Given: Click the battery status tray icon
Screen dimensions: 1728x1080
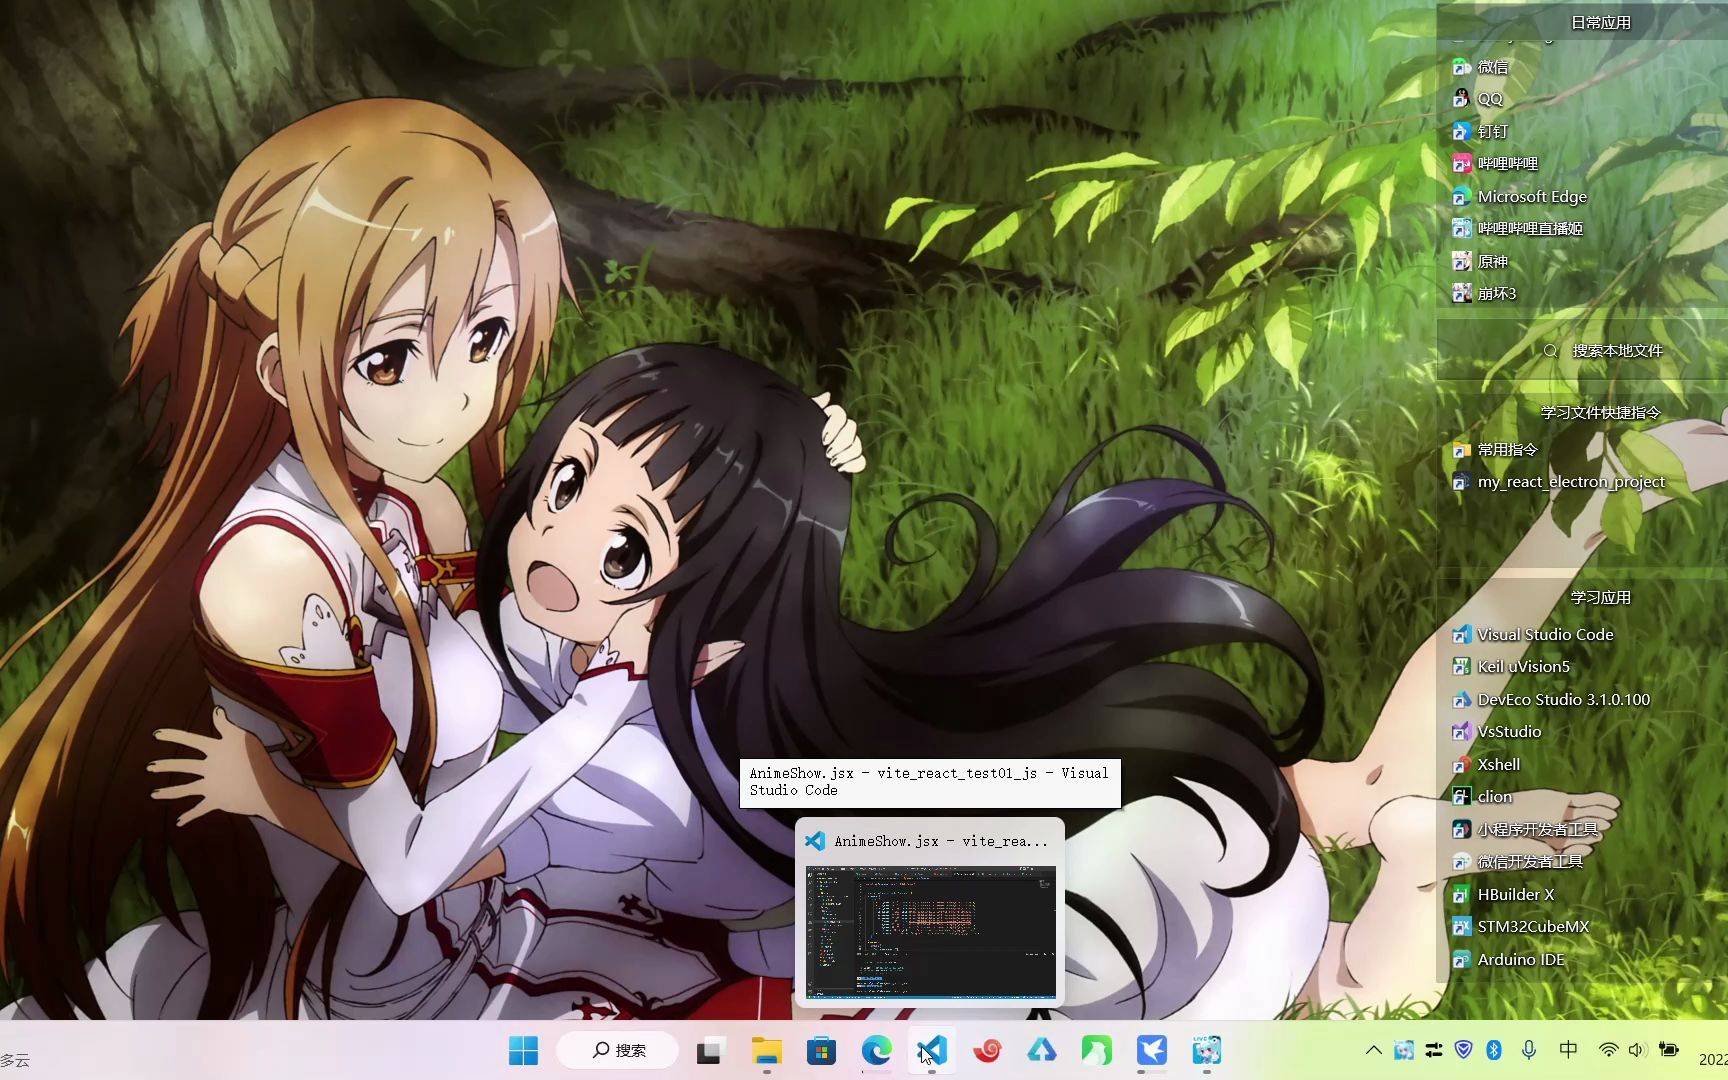Looking at the screenshot, I should [1668, 1050].
